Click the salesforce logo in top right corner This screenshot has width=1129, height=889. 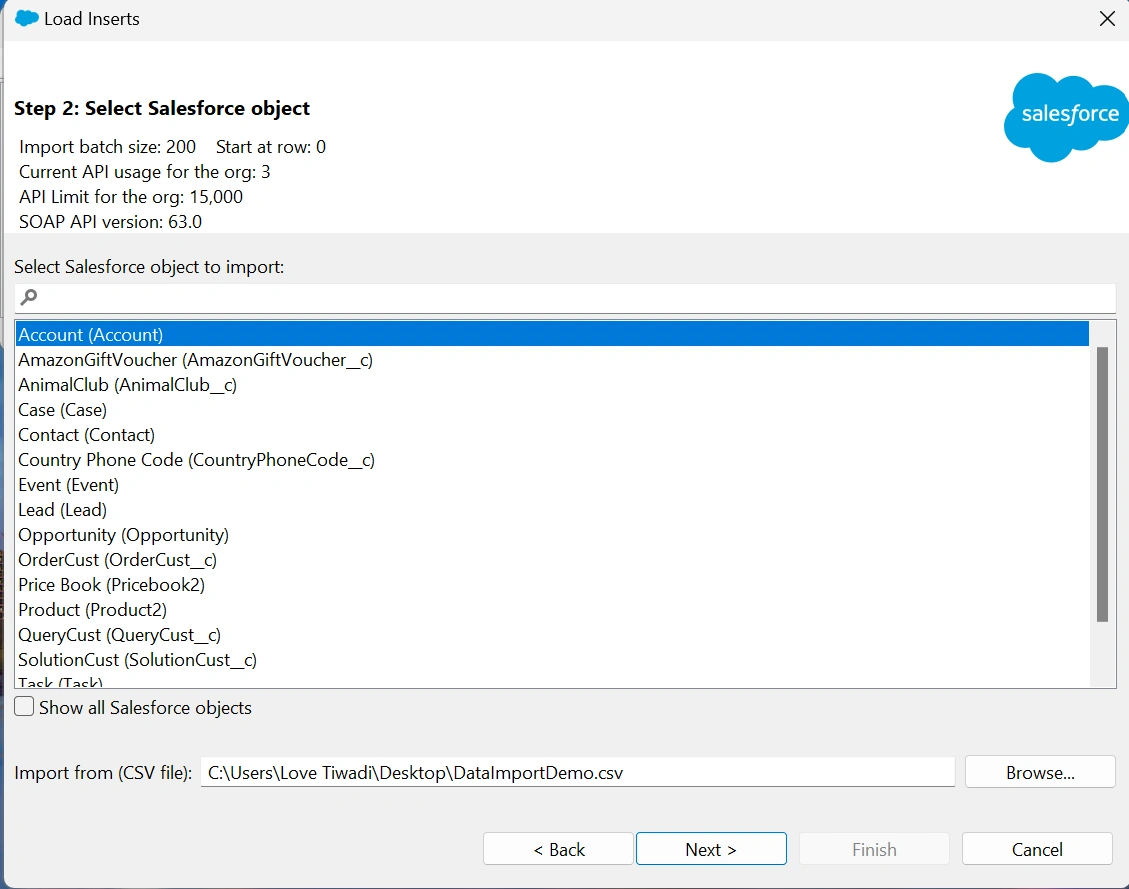1064,115
